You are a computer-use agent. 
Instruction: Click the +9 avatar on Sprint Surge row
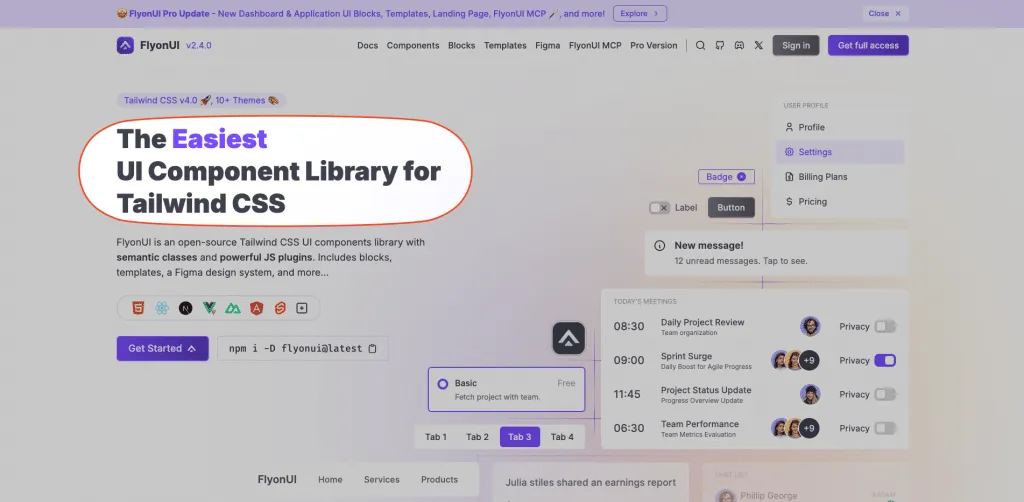pos(809,360)
